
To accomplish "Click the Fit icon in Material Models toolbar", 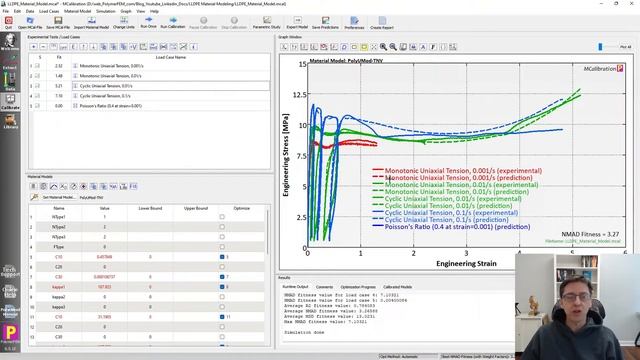I will click(133, 187).
